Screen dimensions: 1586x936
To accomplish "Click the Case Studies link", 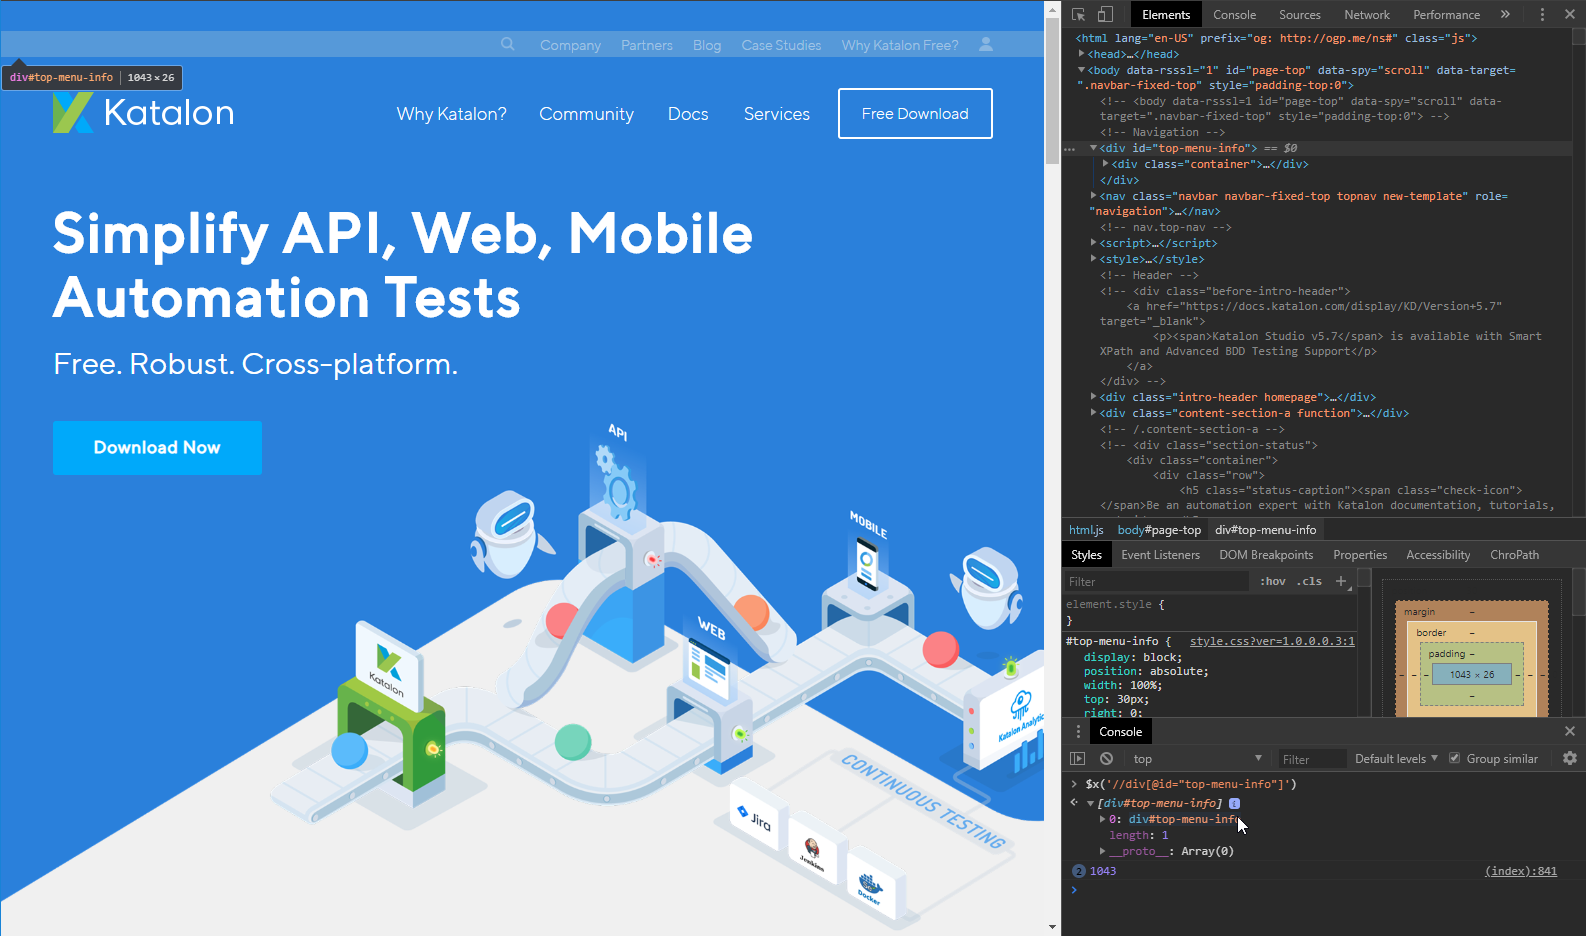I will point(781,45).
